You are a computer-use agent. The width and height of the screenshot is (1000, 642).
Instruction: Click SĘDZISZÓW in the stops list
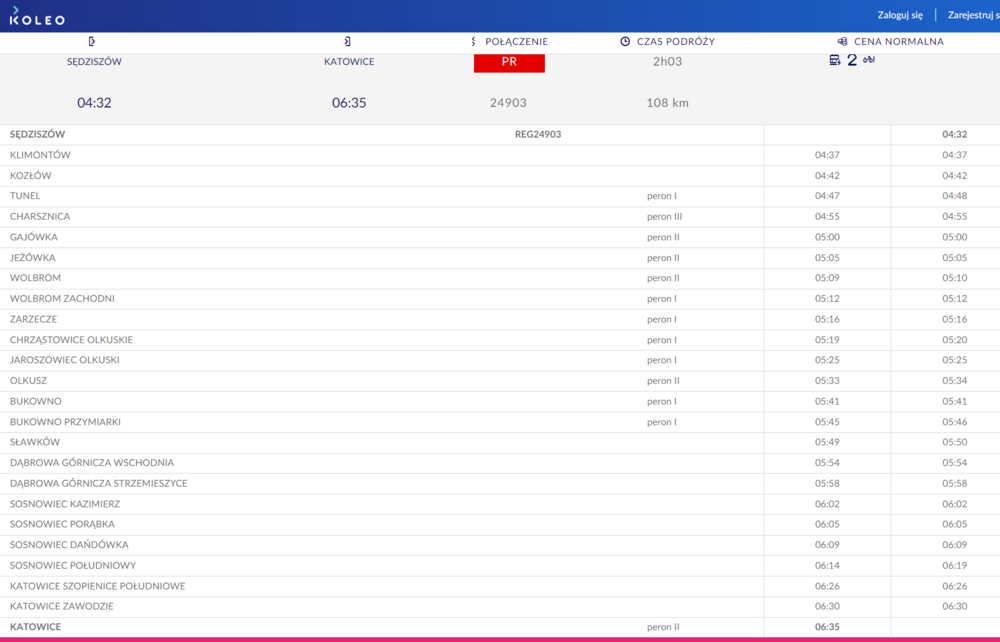coord(37,135)
